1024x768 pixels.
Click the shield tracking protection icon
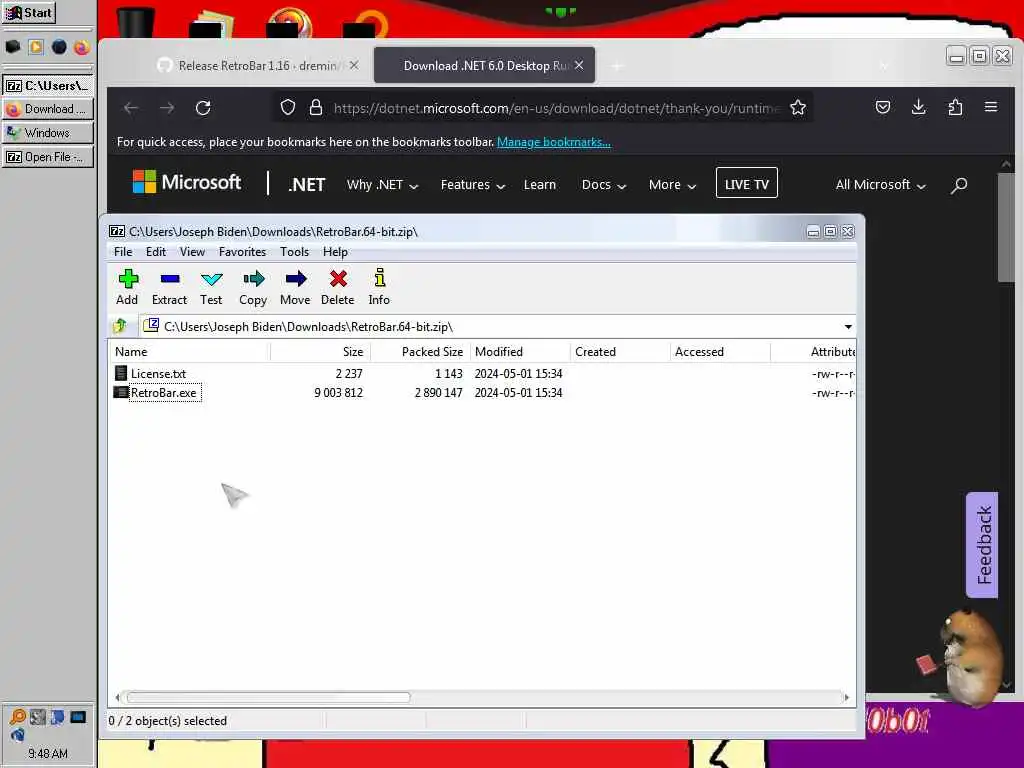[288, 108]
